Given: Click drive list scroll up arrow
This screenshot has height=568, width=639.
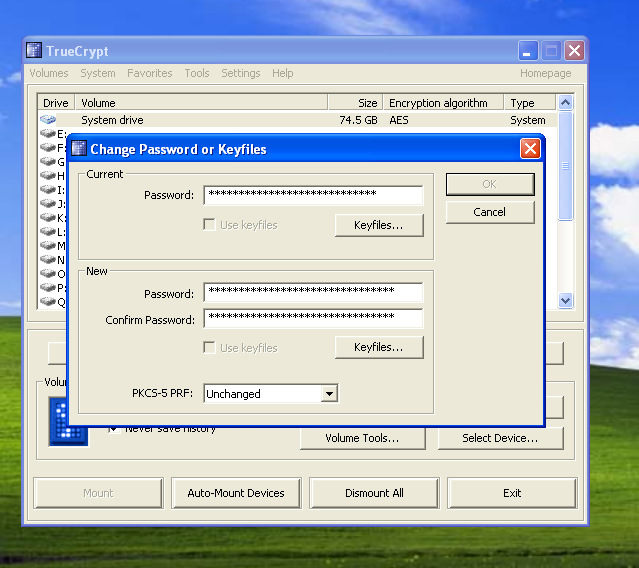Looking at the screenshot, I should 565,102.
